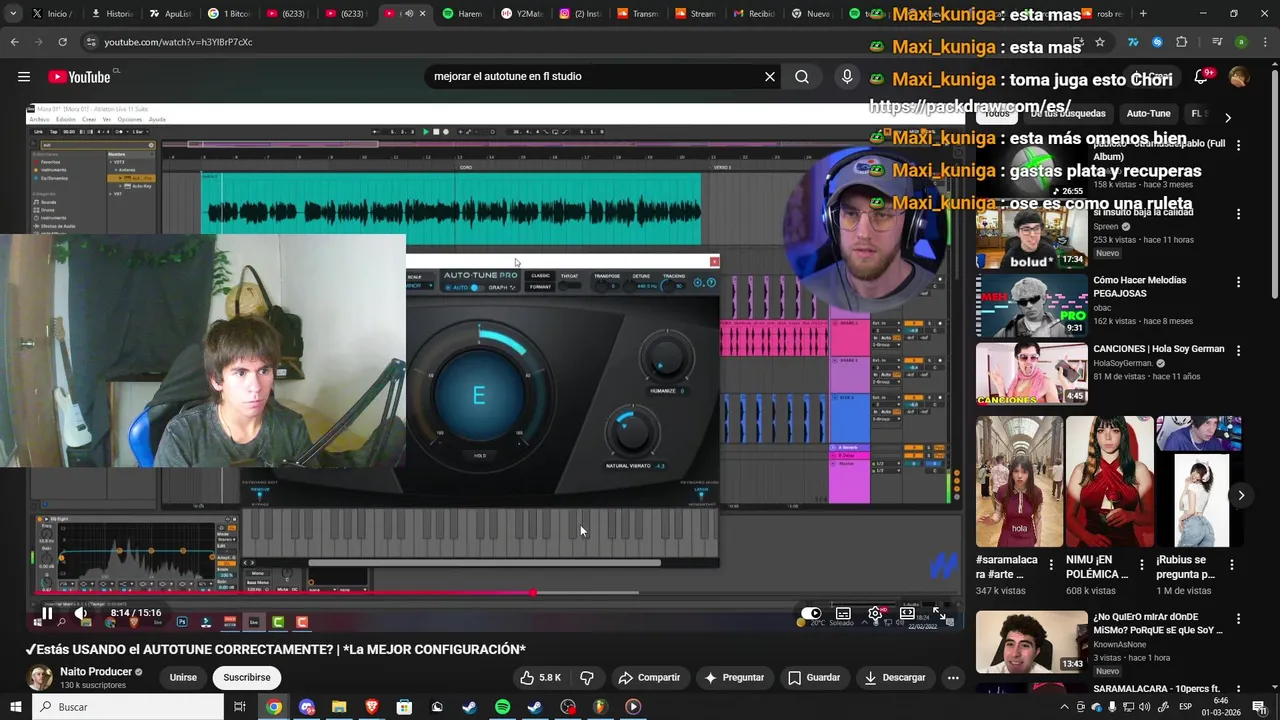Open the account avatar menu
The height and width of the screenshot is (720, 1280).
click(x=1239, y=77)
